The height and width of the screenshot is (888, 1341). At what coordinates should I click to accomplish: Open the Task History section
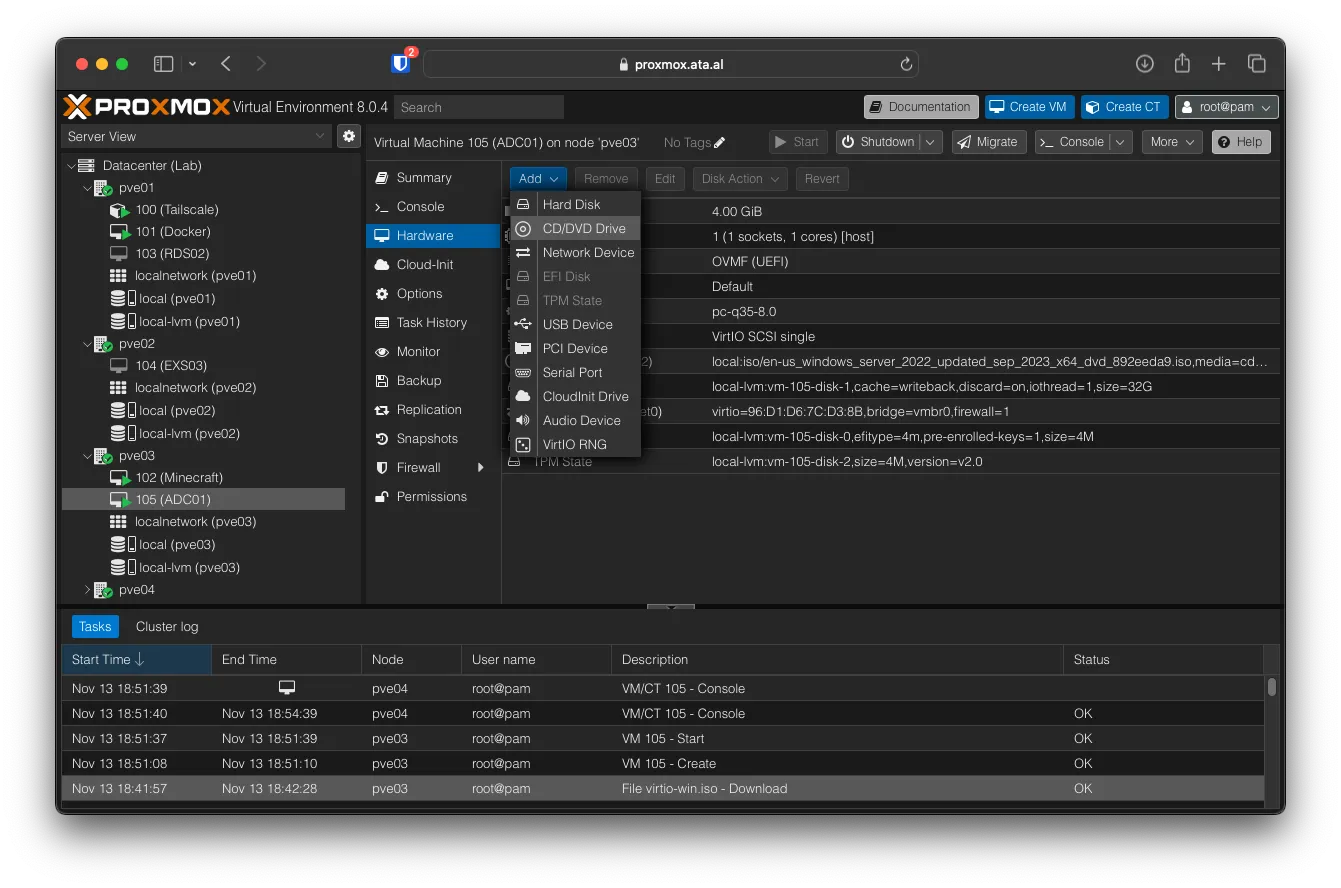(433, 323)
